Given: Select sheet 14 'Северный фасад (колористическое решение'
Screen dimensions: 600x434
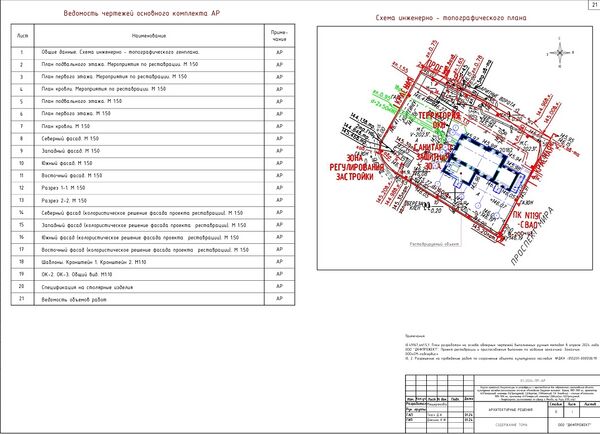Looking at the screenshot, I should pos(153,213).
